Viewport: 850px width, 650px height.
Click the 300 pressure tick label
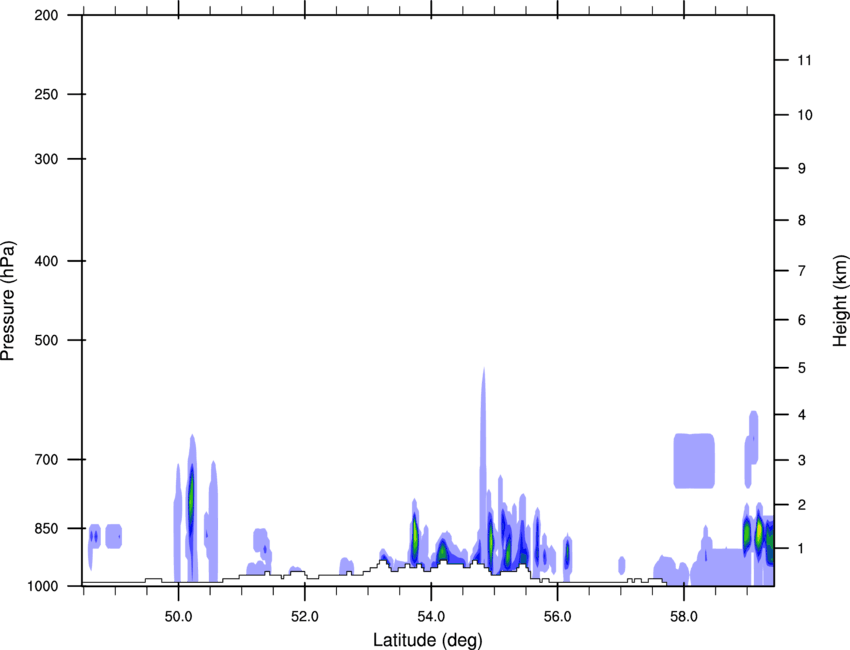point(46,159)
